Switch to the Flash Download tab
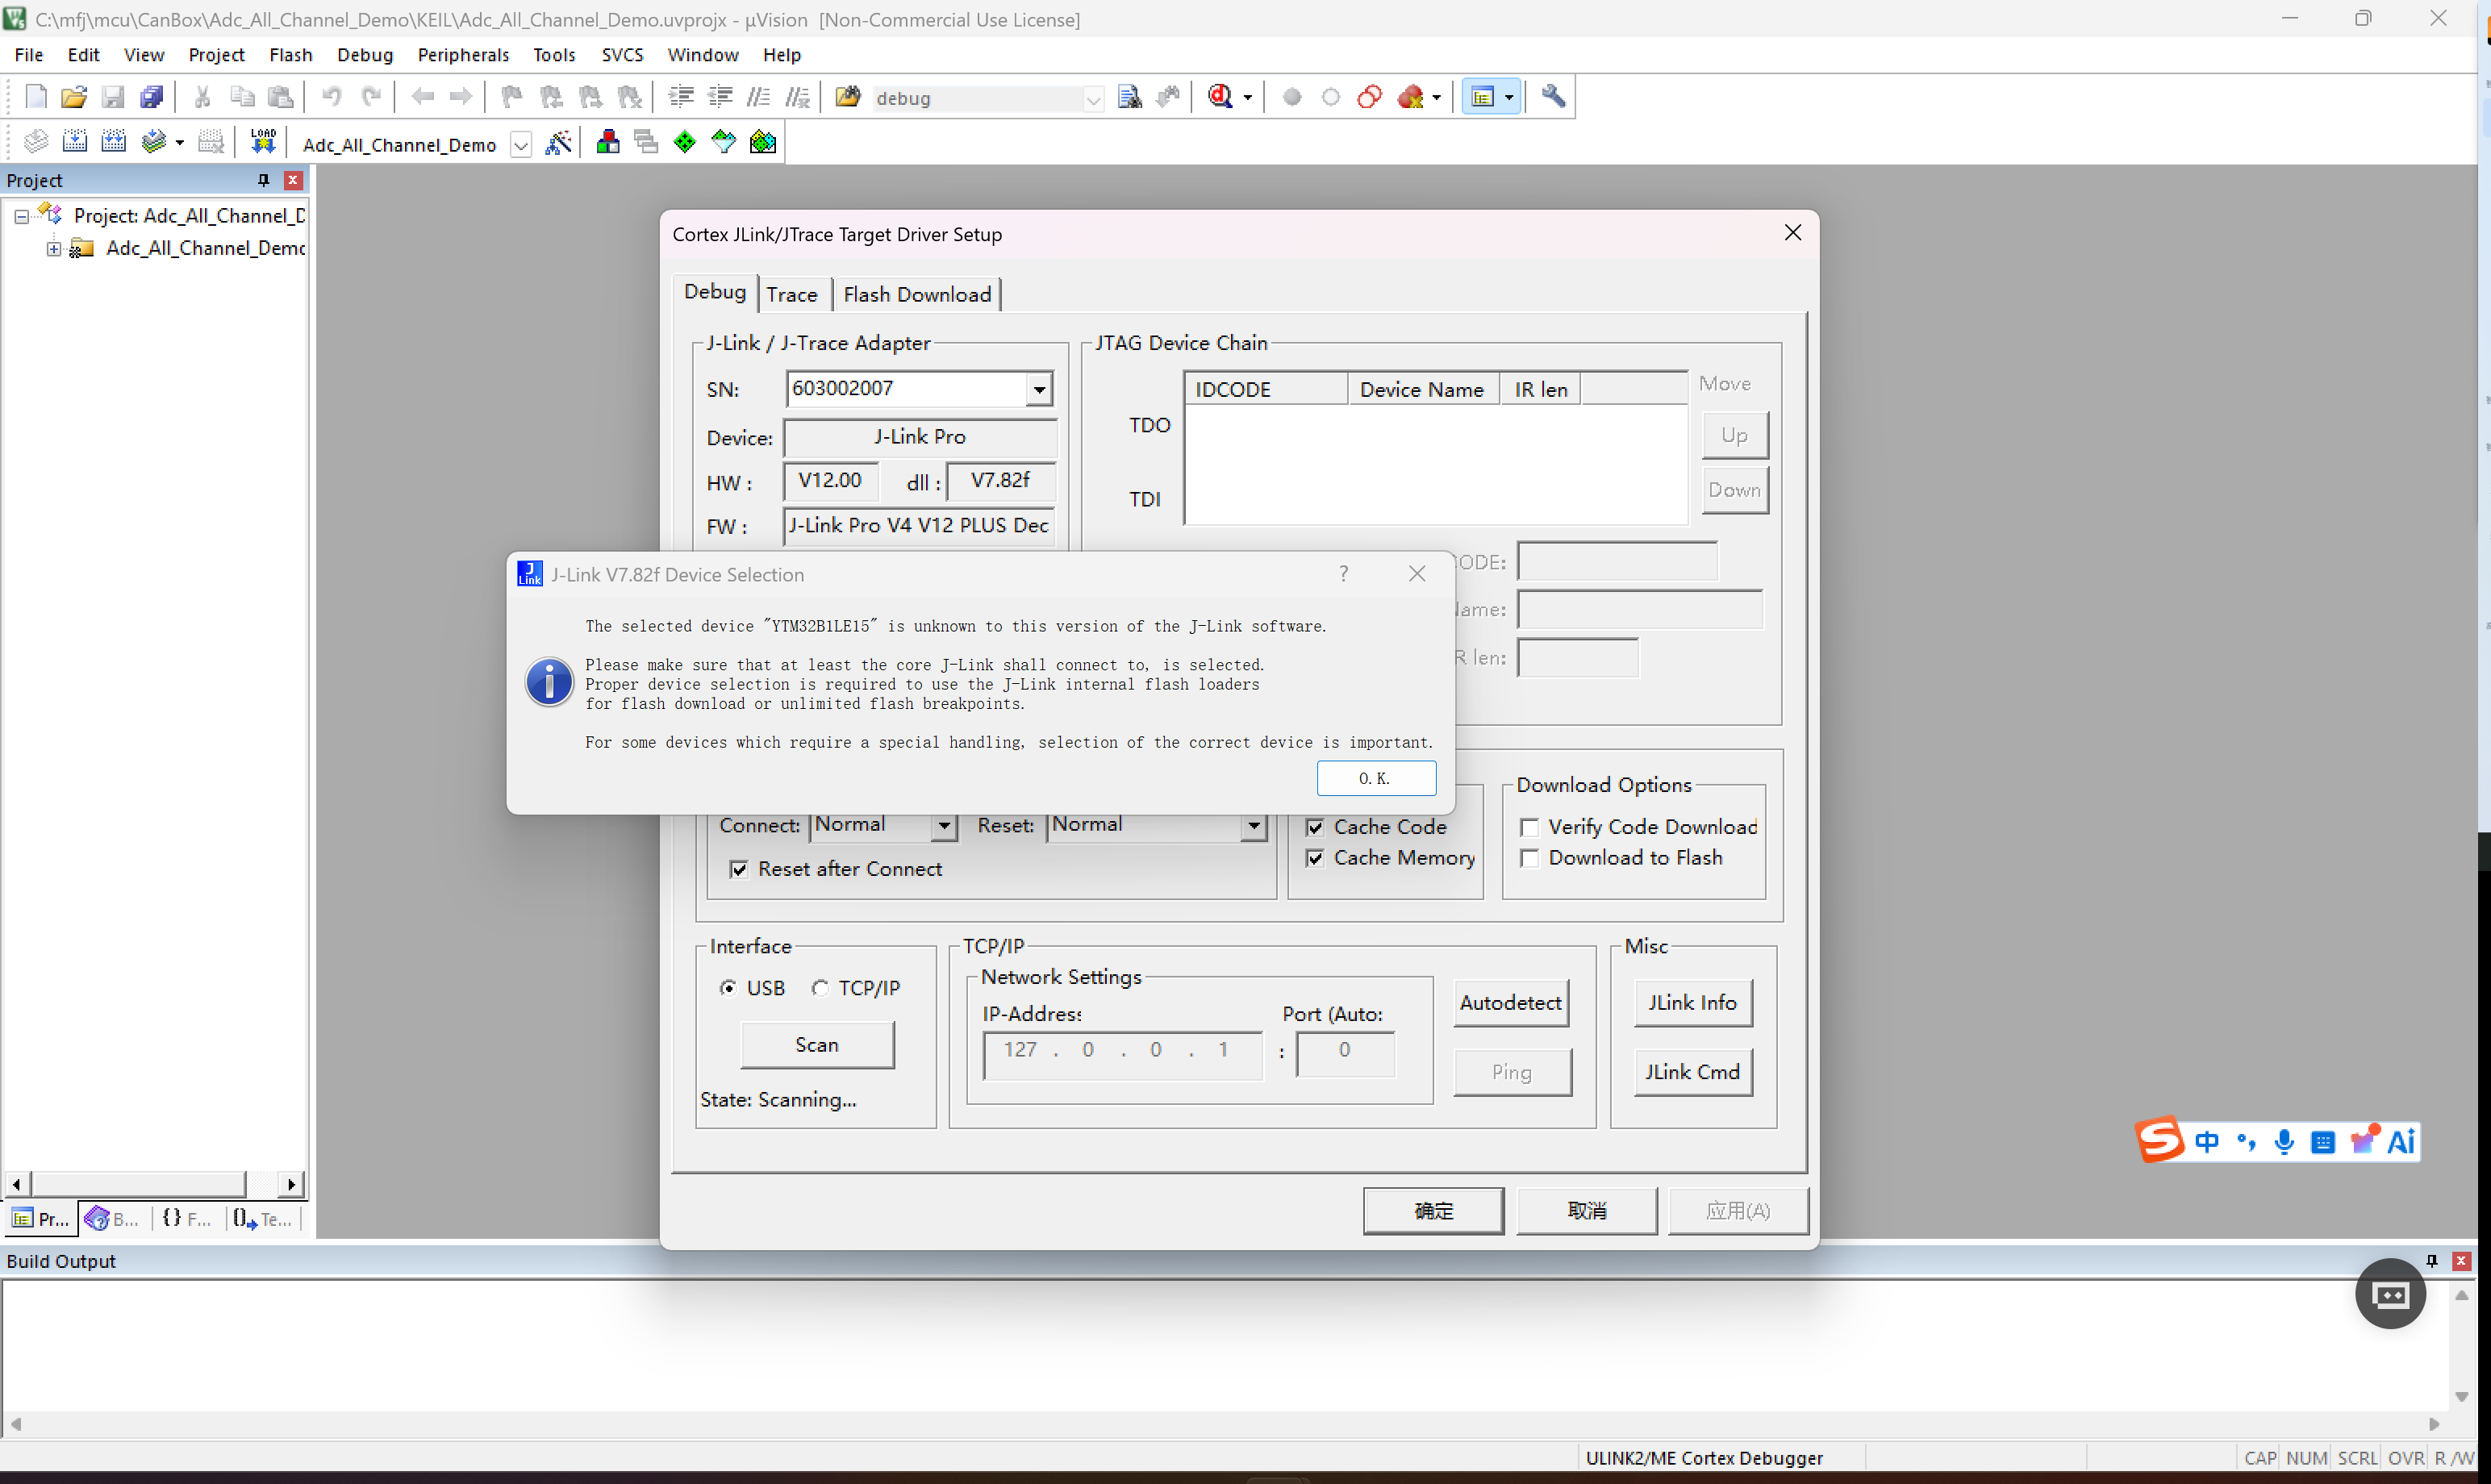The image size is (2491, 1484). click(x=917, y=294)
